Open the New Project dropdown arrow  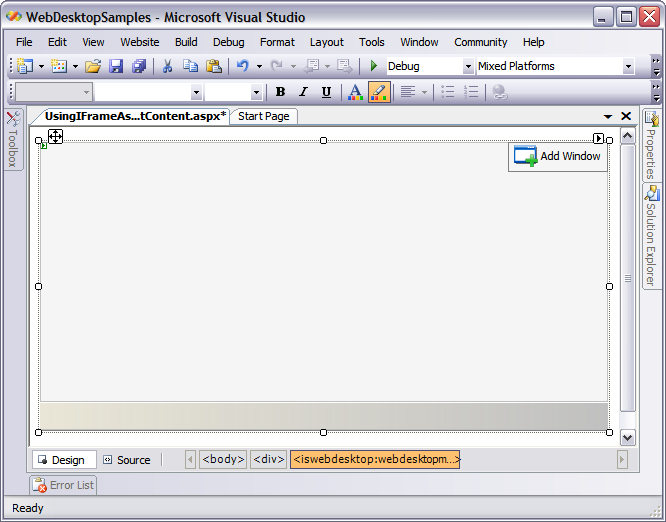(41, 66)
